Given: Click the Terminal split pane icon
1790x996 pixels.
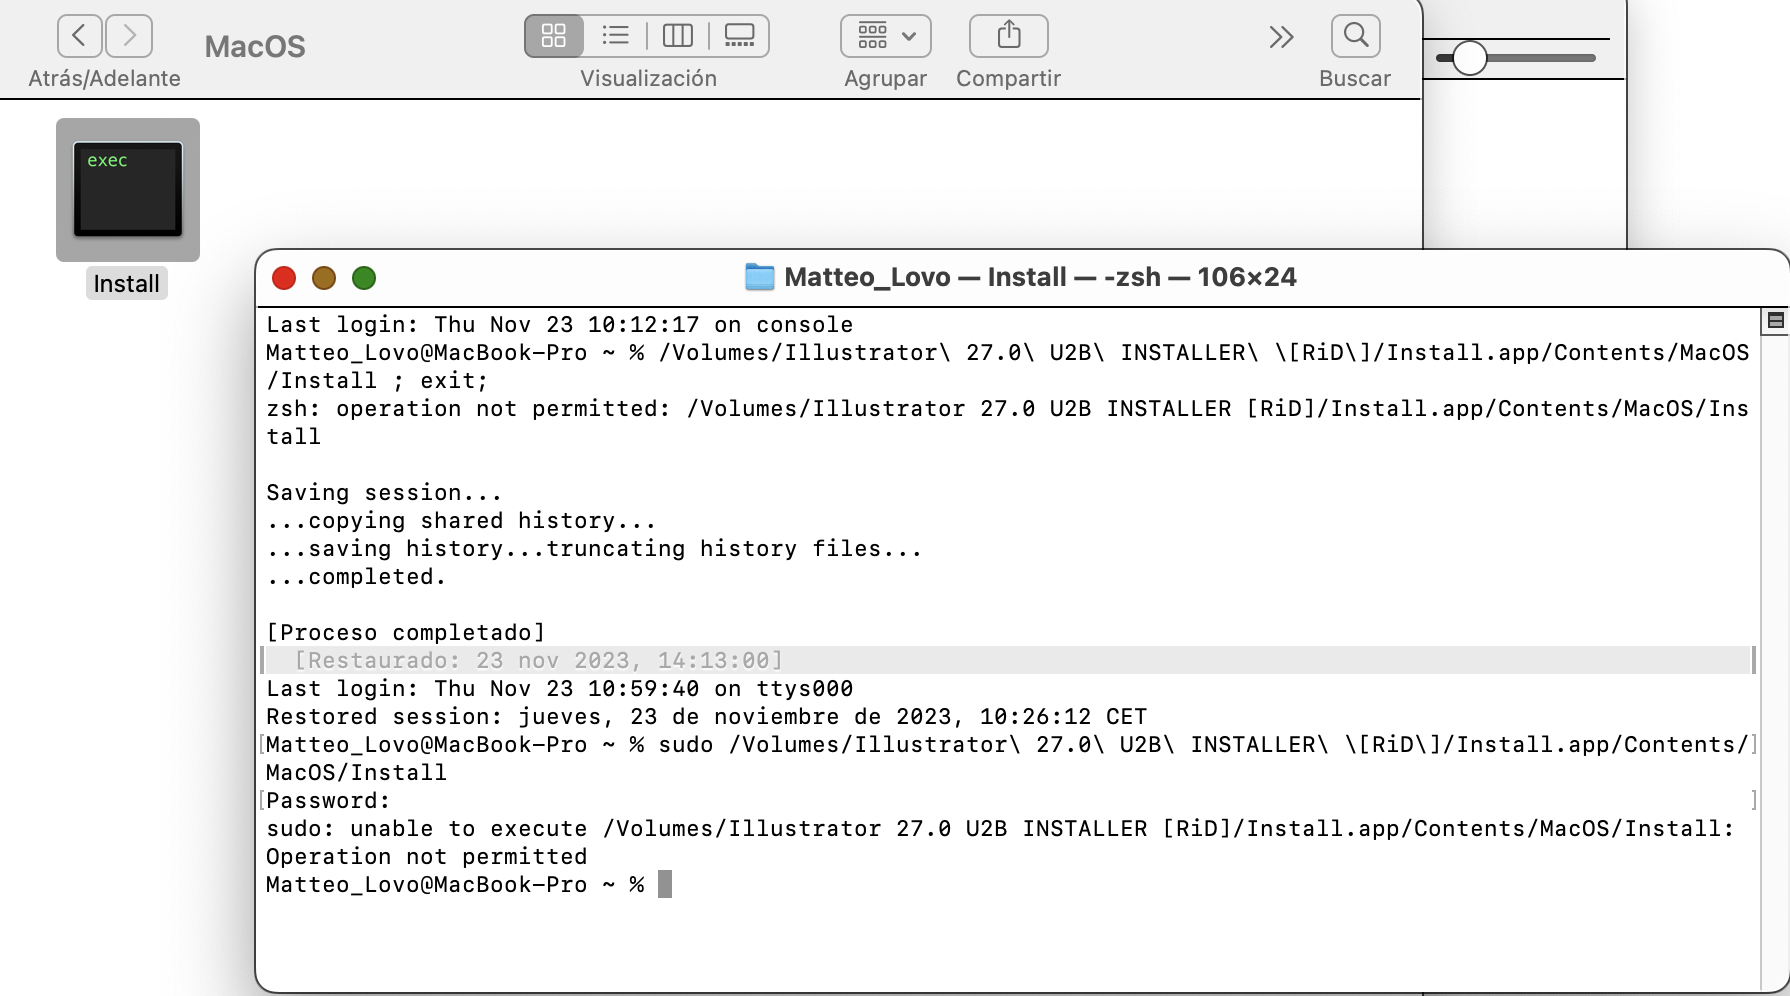Looking at the screenshot, I should pos(1776,320).
